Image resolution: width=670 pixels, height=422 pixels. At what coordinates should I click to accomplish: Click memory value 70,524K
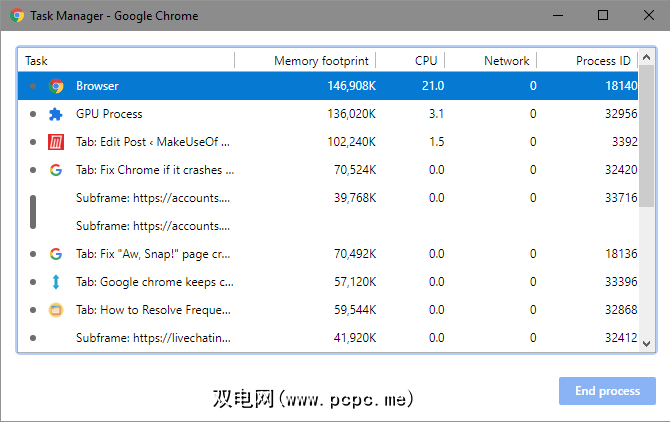point(355,170)
